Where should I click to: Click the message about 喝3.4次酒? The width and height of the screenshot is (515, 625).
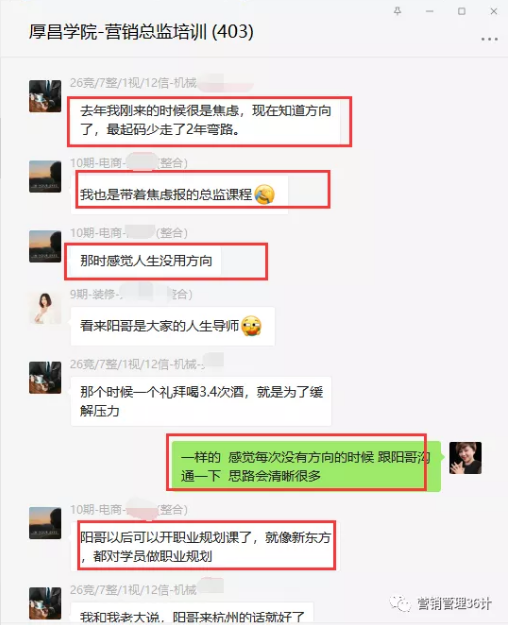201,401
